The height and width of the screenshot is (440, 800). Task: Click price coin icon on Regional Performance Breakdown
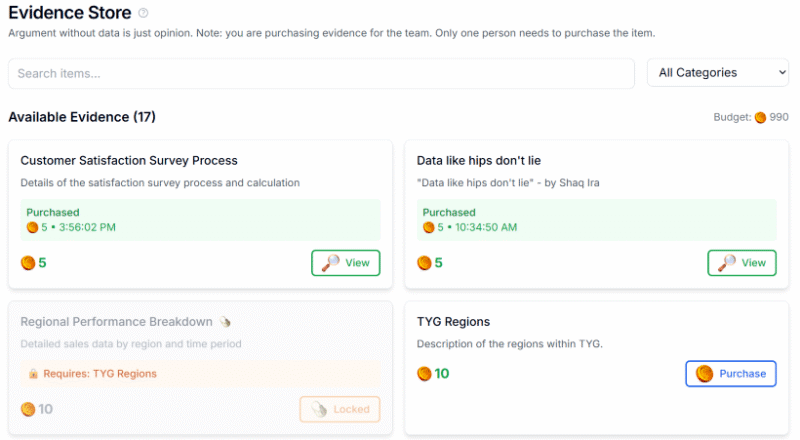(x=28, y=409)
